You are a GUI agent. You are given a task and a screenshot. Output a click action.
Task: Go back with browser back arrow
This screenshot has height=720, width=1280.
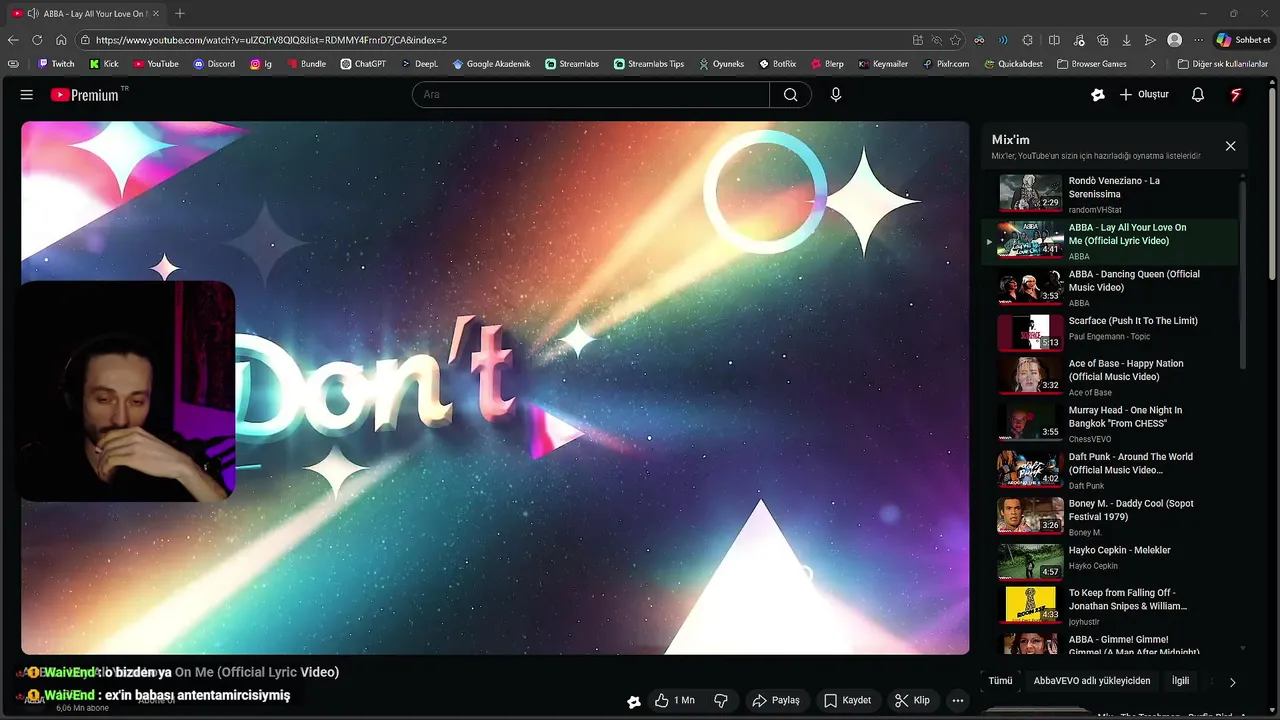pyautogui.click(x=13, y=40)
